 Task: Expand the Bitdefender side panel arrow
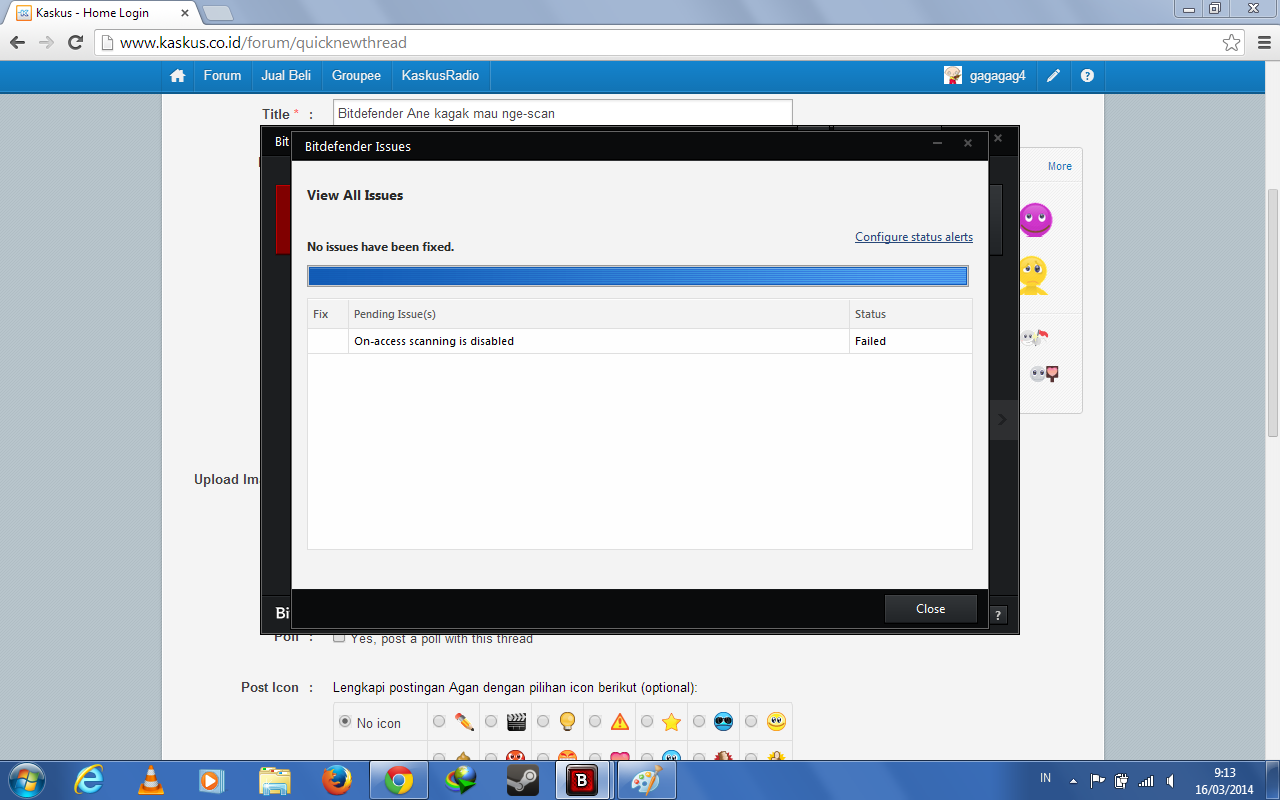click(1004, 420)
